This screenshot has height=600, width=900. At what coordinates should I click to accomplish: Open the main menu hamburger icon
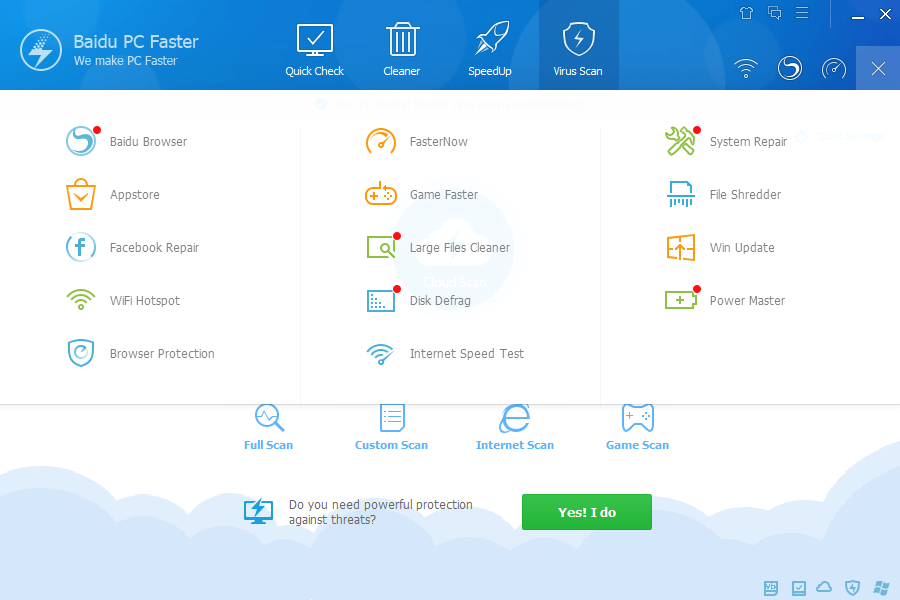(x=802, y=13)
